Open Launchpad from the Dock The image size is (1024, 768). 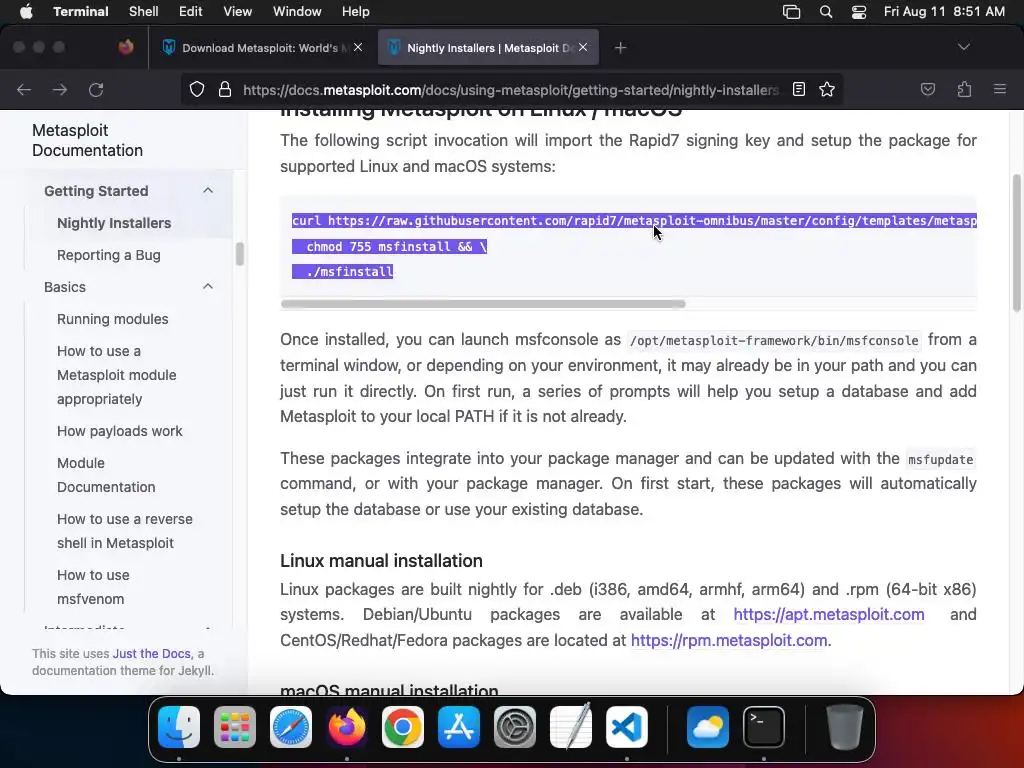tap(235, 727)
